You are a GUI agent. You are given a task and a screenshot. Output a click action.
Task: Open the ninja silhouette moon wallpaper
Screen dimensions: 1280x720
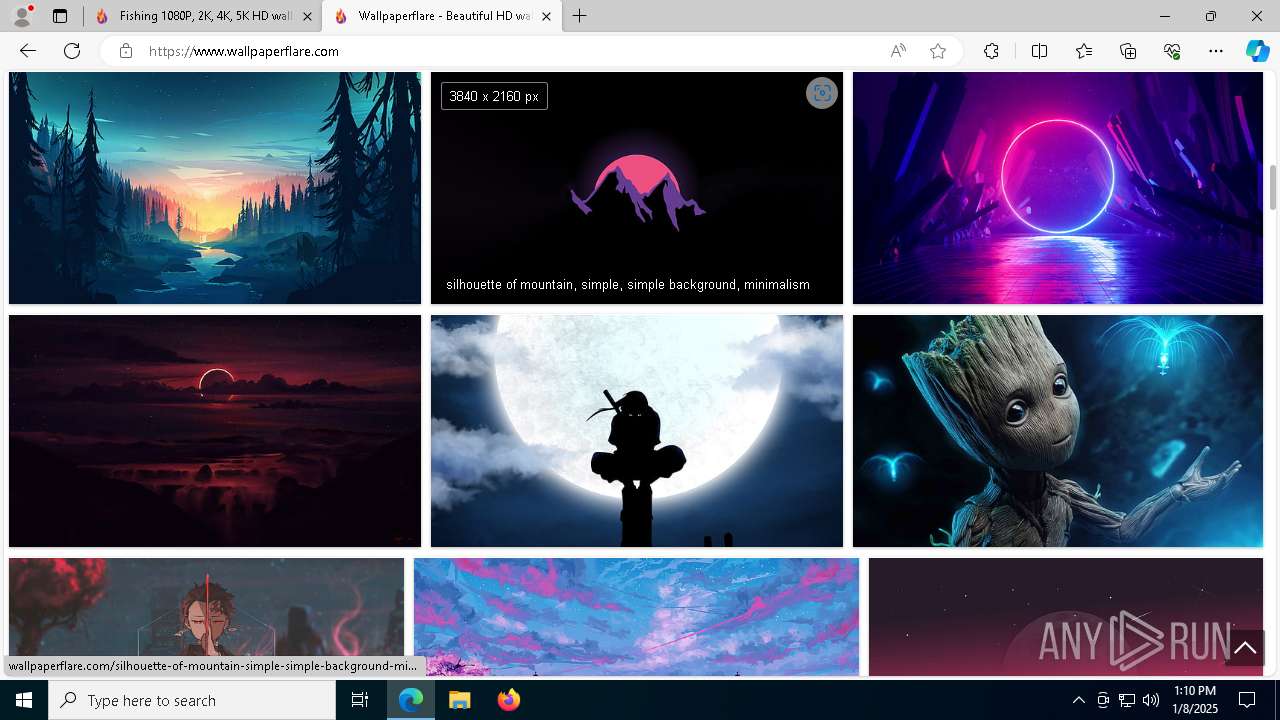click(x=637, y=431)
